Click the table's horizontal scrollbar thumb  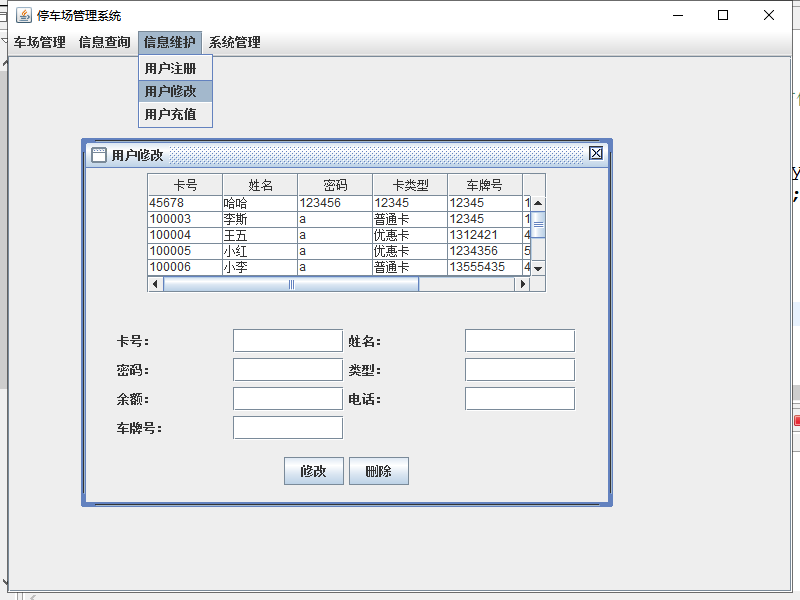point(291,284)
